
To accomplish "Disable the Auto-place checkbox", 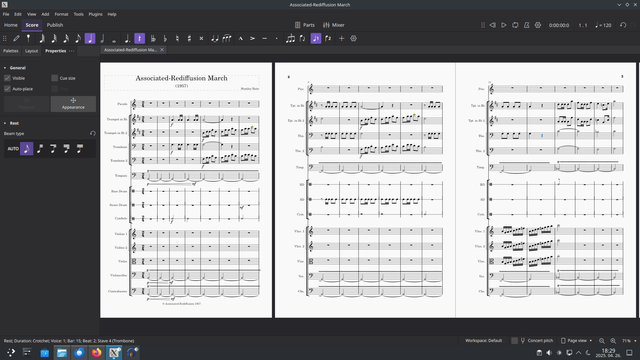I will pyautogui.click(x=7, y=89).
